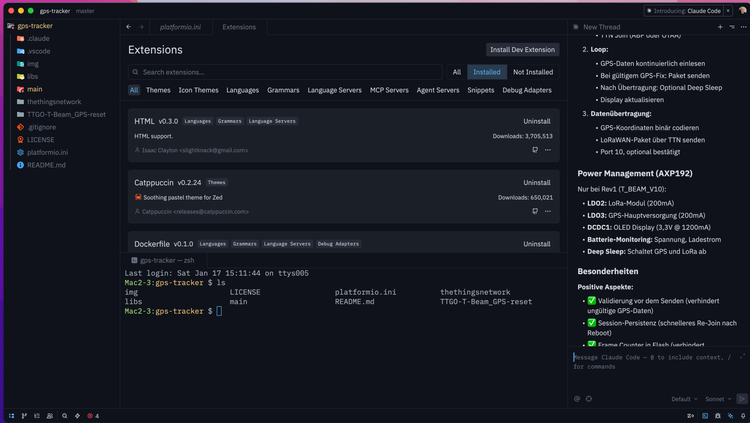The height and width of the screenshot is (423, 750).
Task: Show the 4 errors diagnostics indicator
Action: pos(93,416)
